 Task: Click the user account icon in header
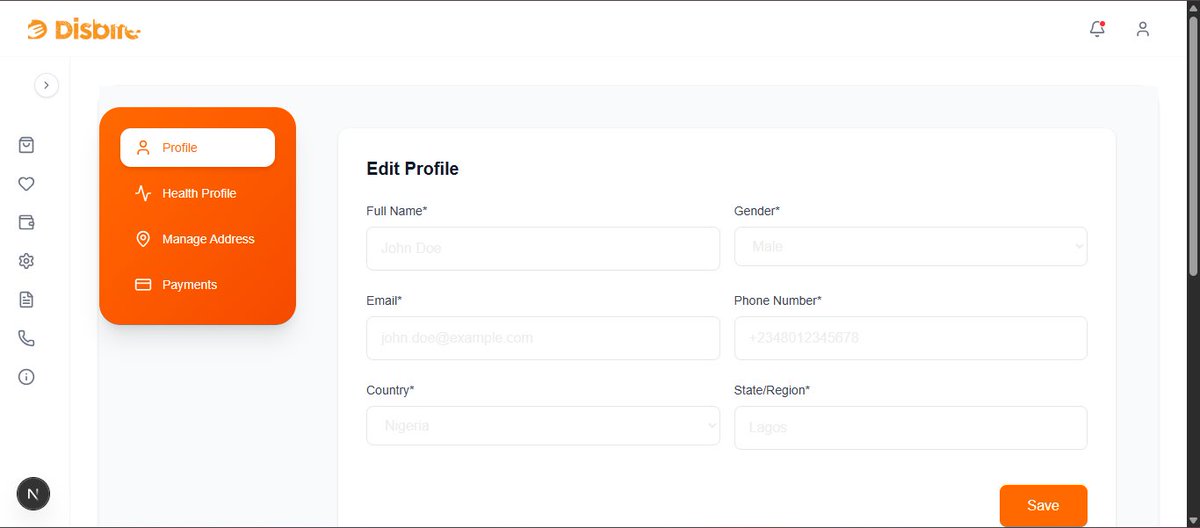pos(1142,29)
